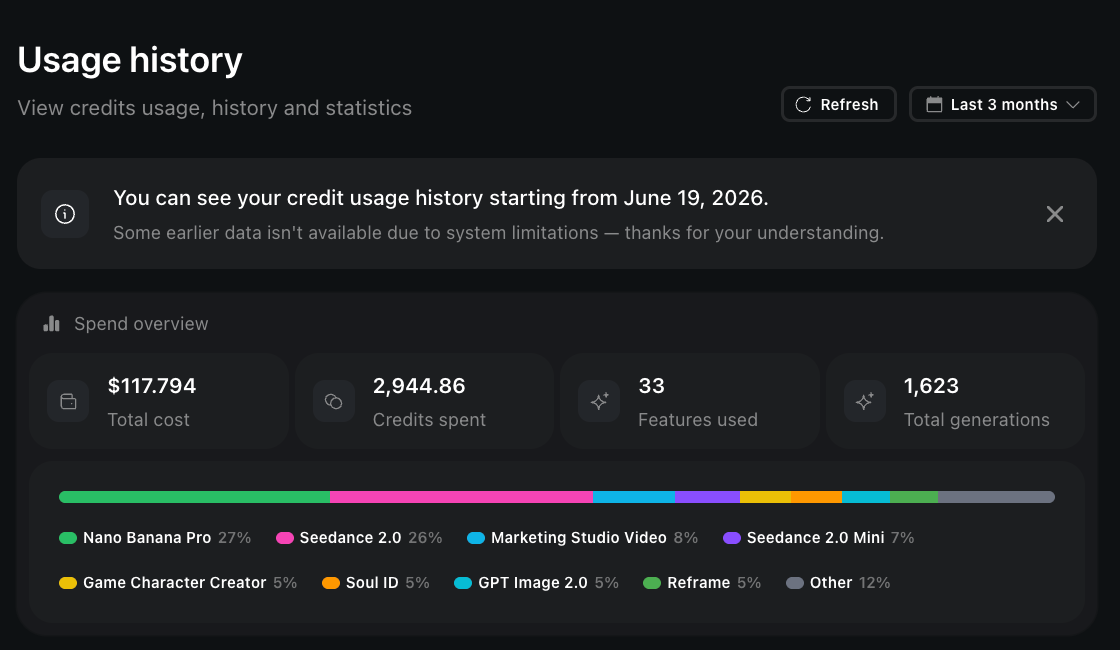1120x650 pixels.
Task: Click the Reframe legend entry
Action: (701, 583)
